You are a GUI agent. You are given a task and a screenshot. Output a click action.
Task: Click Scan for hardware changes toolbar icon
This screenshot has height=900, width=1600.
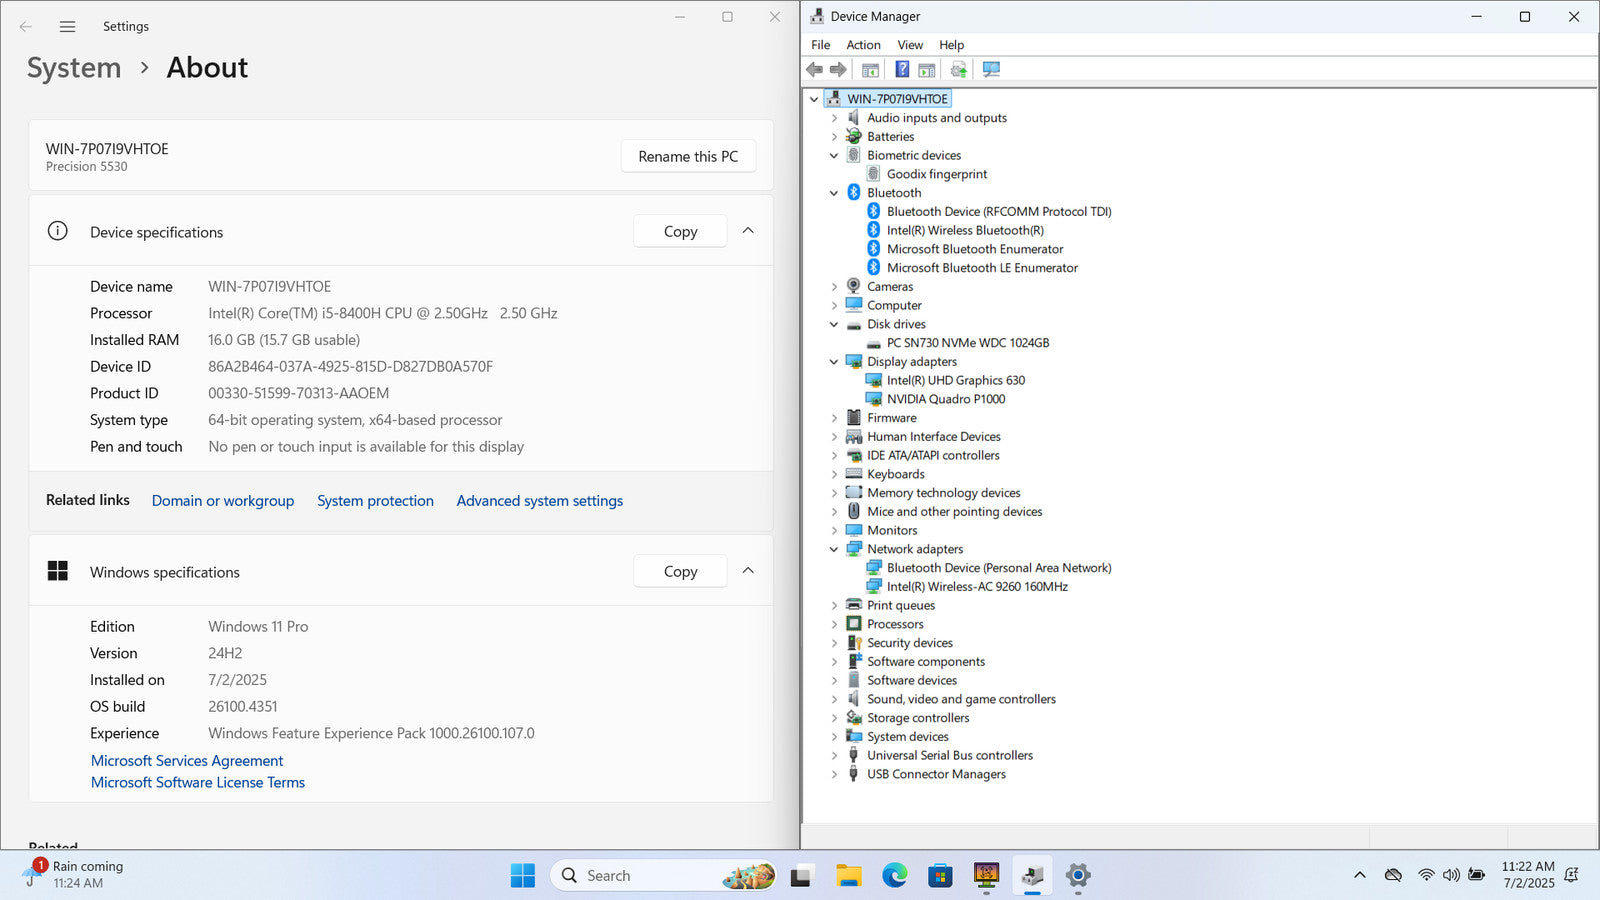coord(991,70)
